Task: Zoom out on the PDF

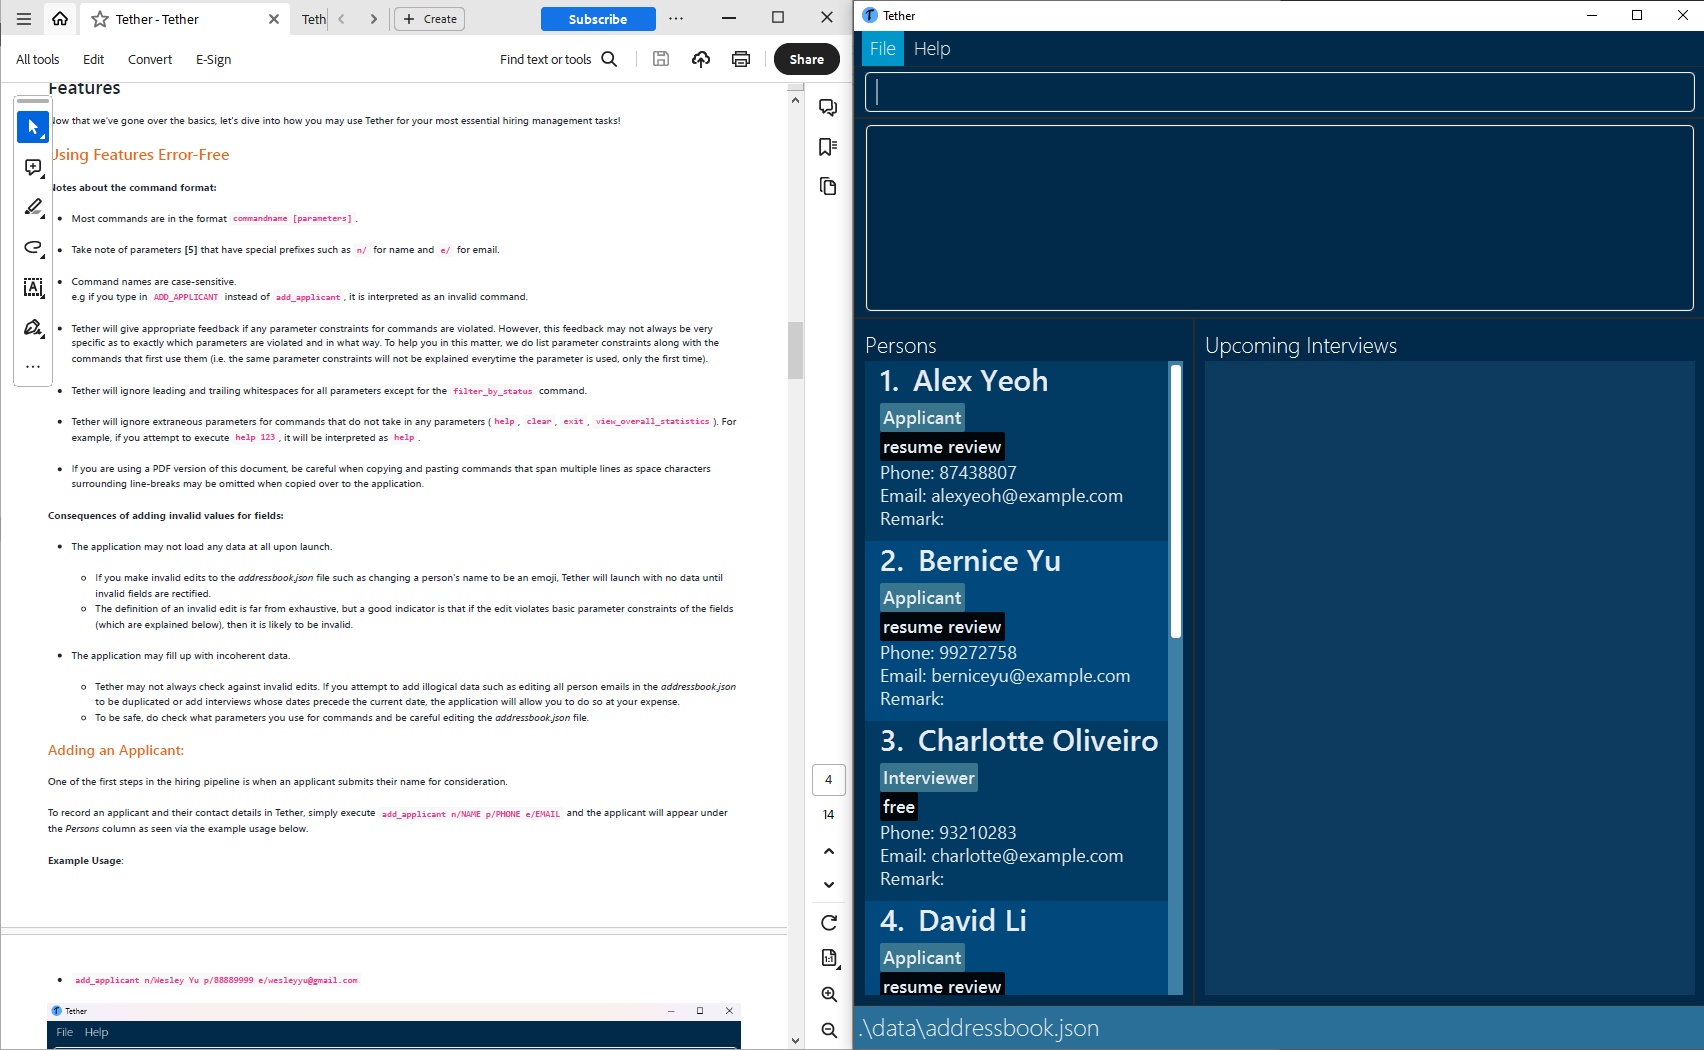Action: 828,1030
